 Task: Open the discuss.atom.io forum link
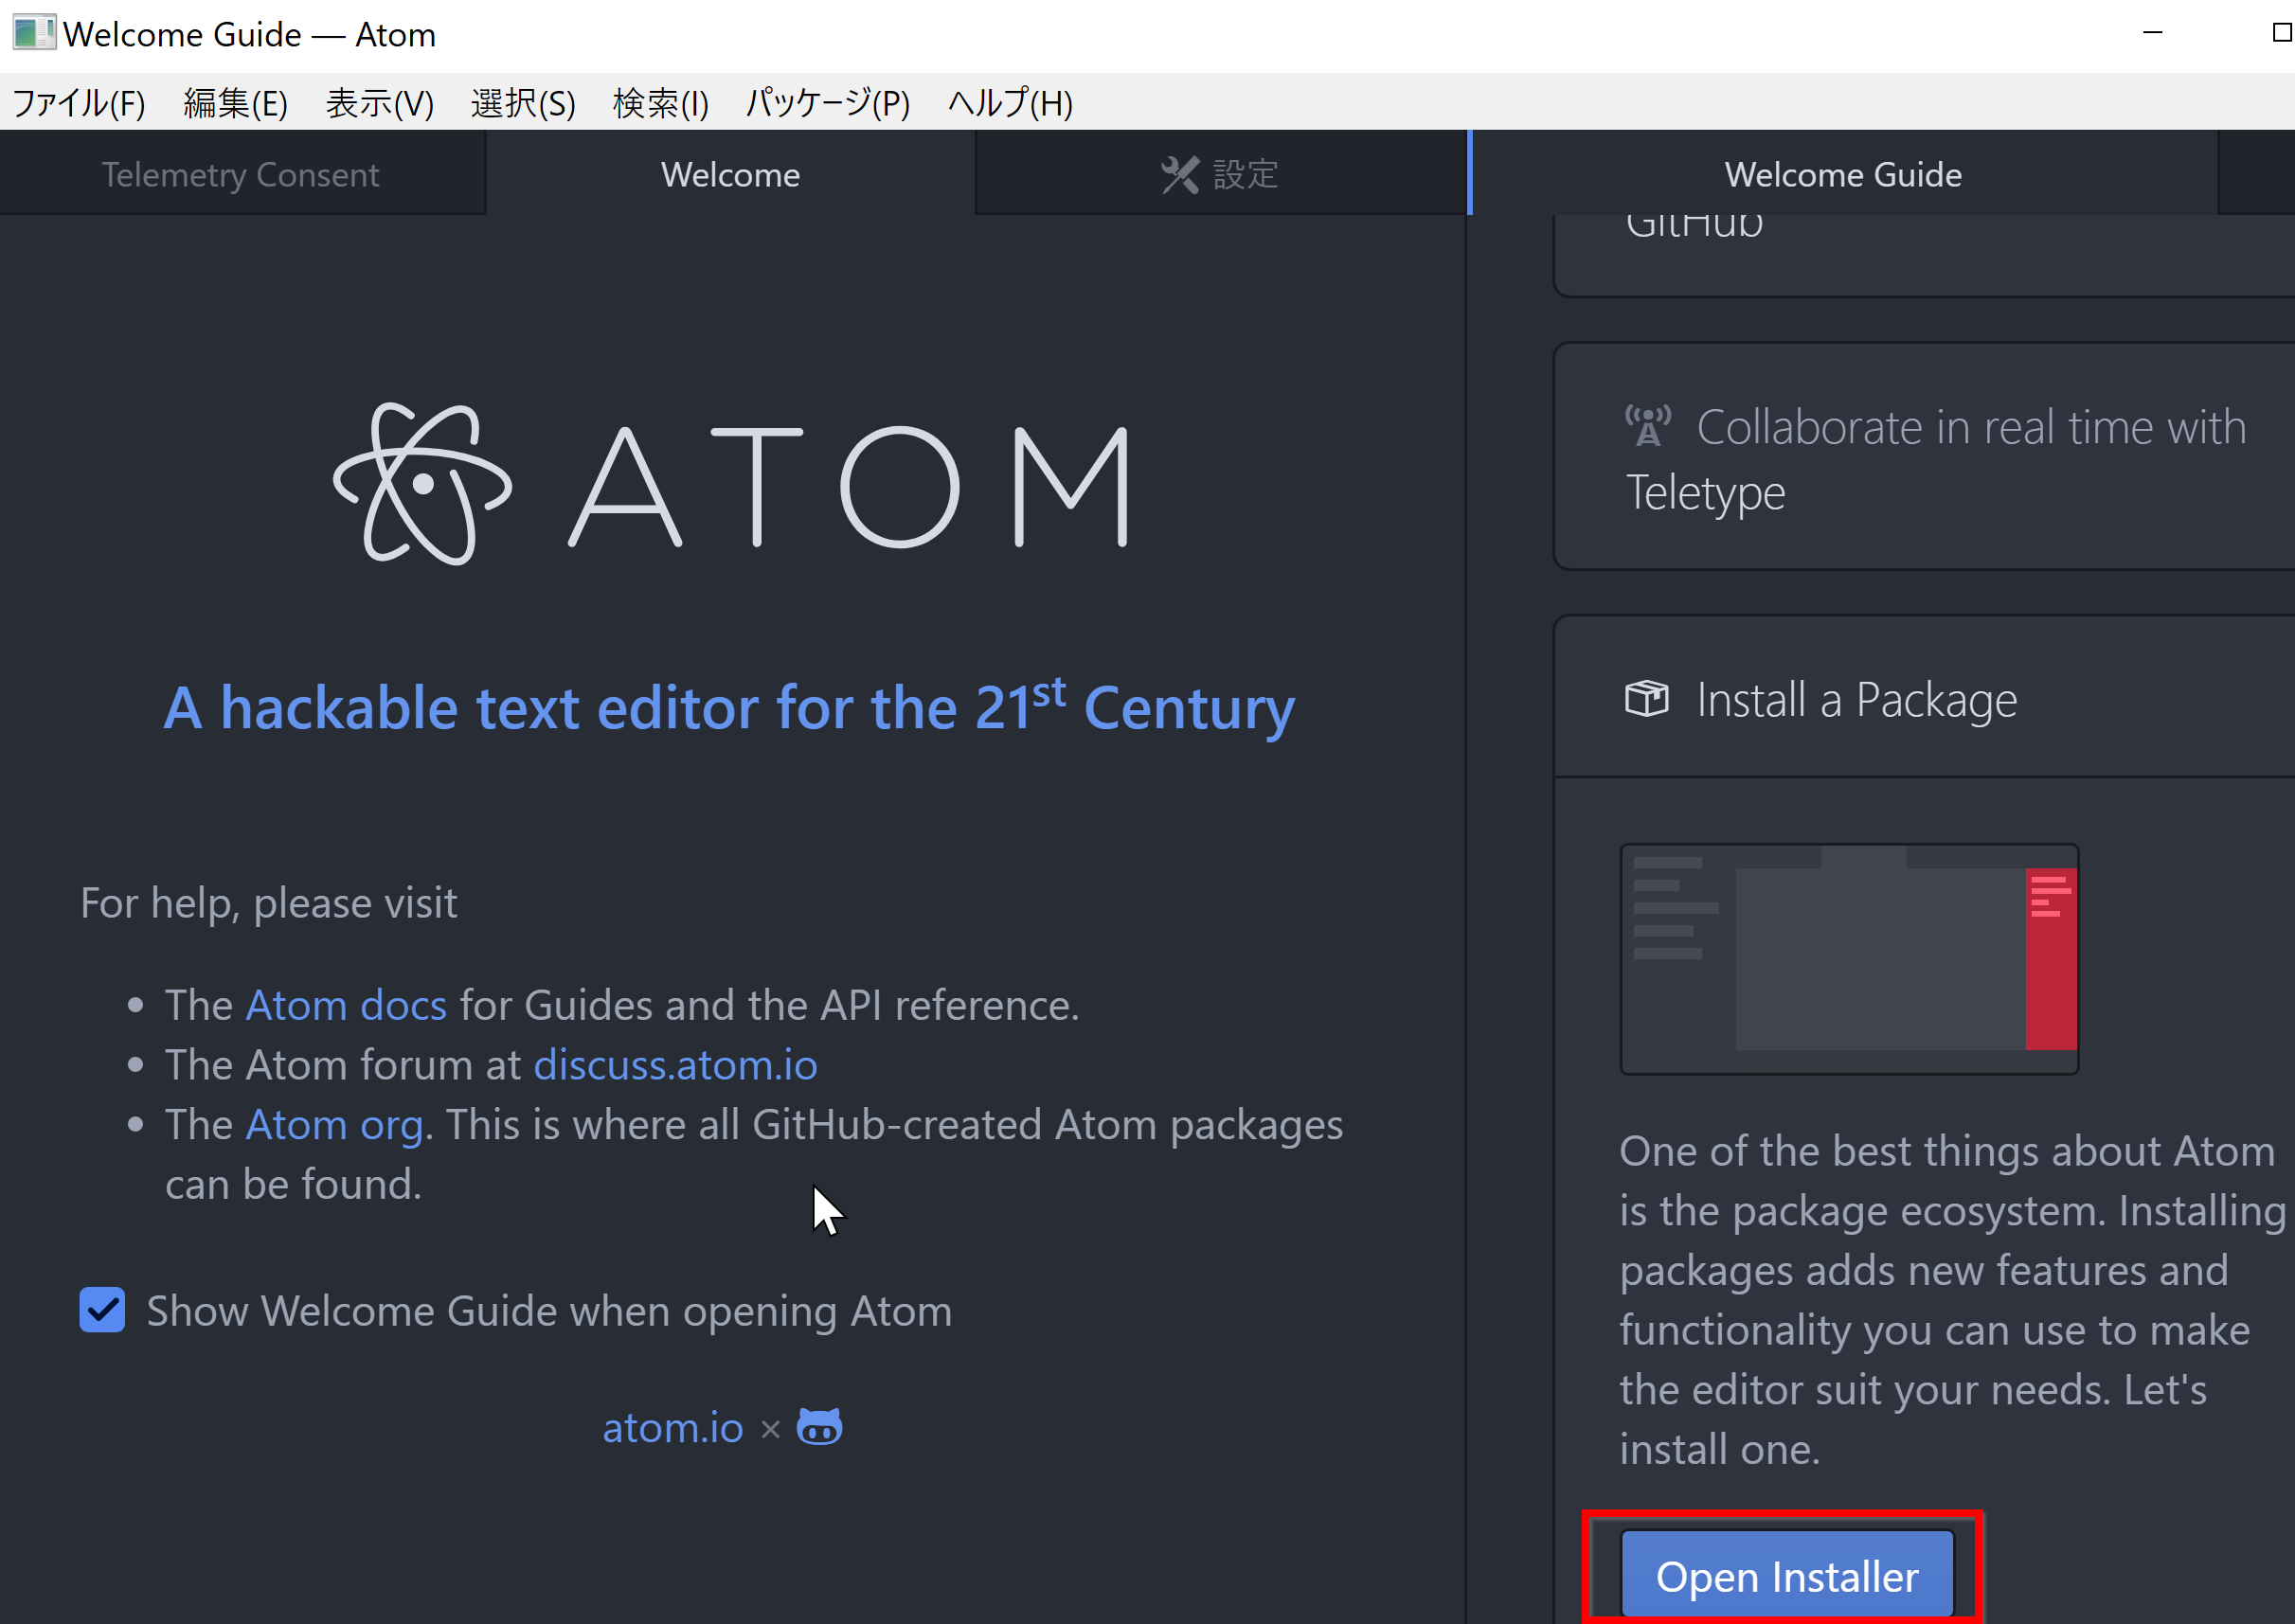(675, 1065)
